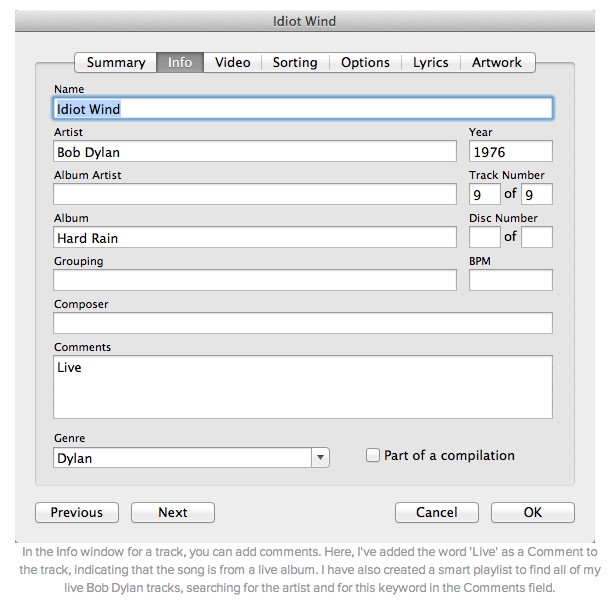Viewport: 611px width, 606px height.
Task: Click the empty BPM field
Action: coord(510,280)
